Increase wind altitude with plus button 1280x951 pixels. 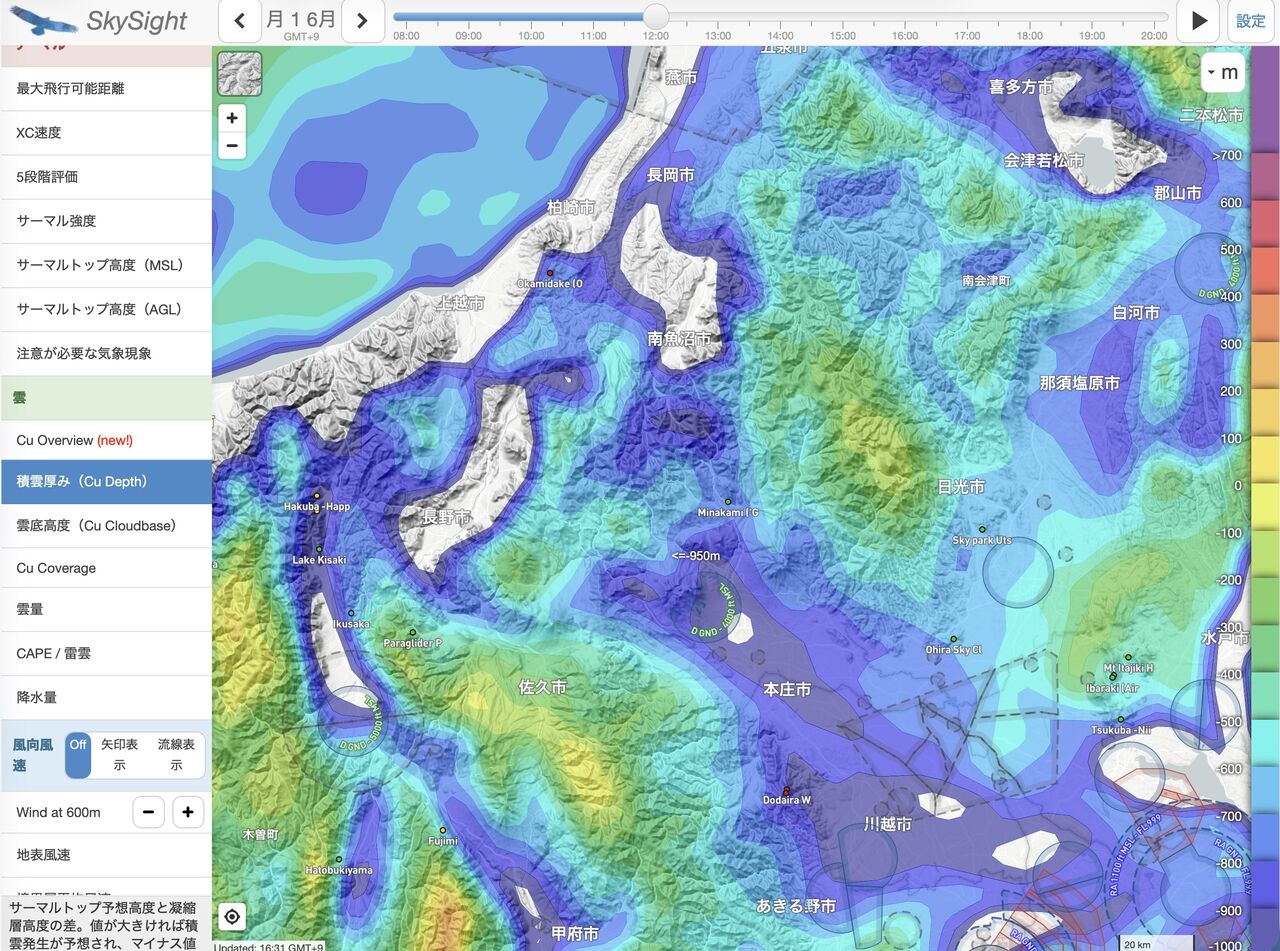click(188, 812)
